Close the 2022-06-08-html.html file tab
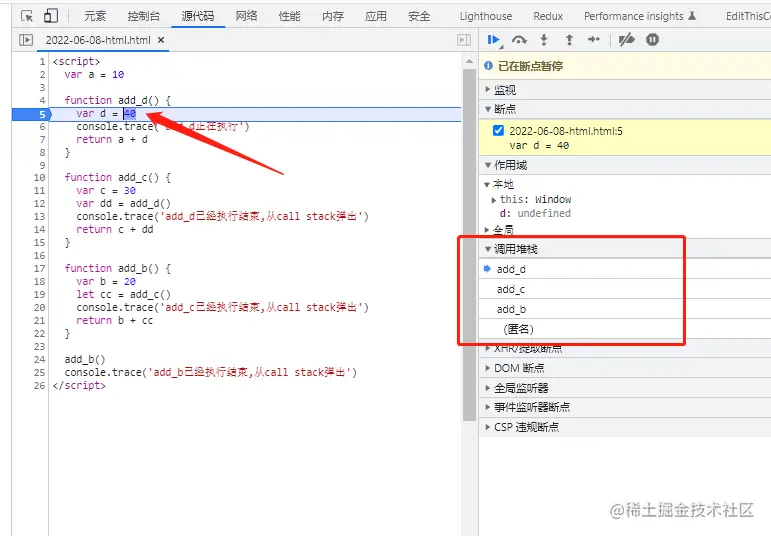This screenshot has width=771, height=536. 161,40
